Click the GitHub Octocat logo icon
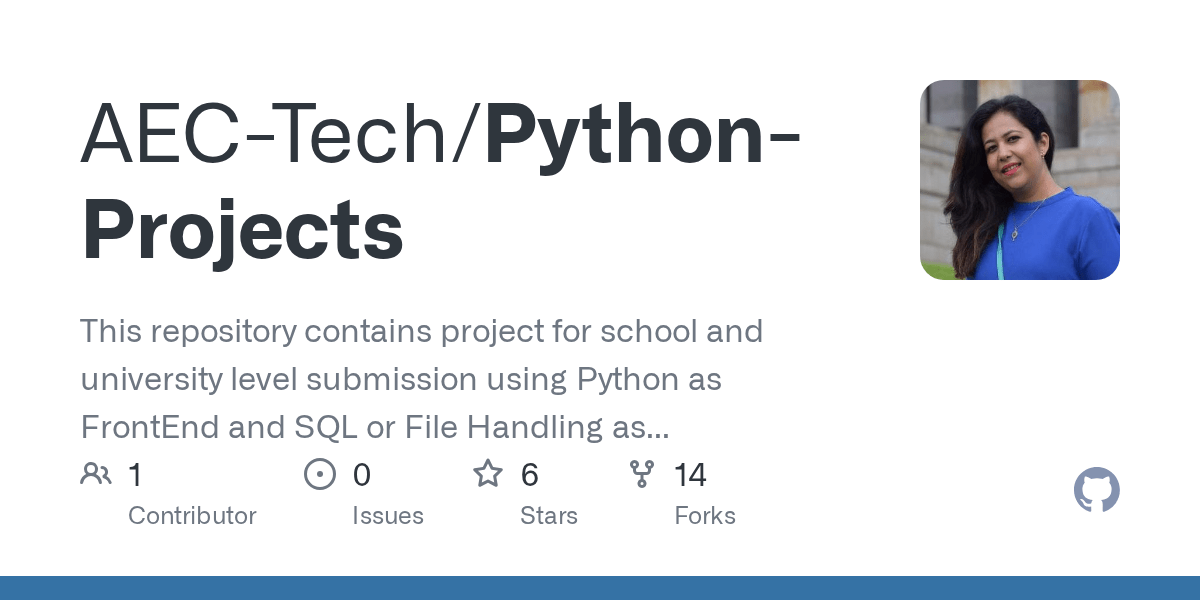Image resolution: width=1200 pixels, height=600 pixels. (x=1097, y=491)
